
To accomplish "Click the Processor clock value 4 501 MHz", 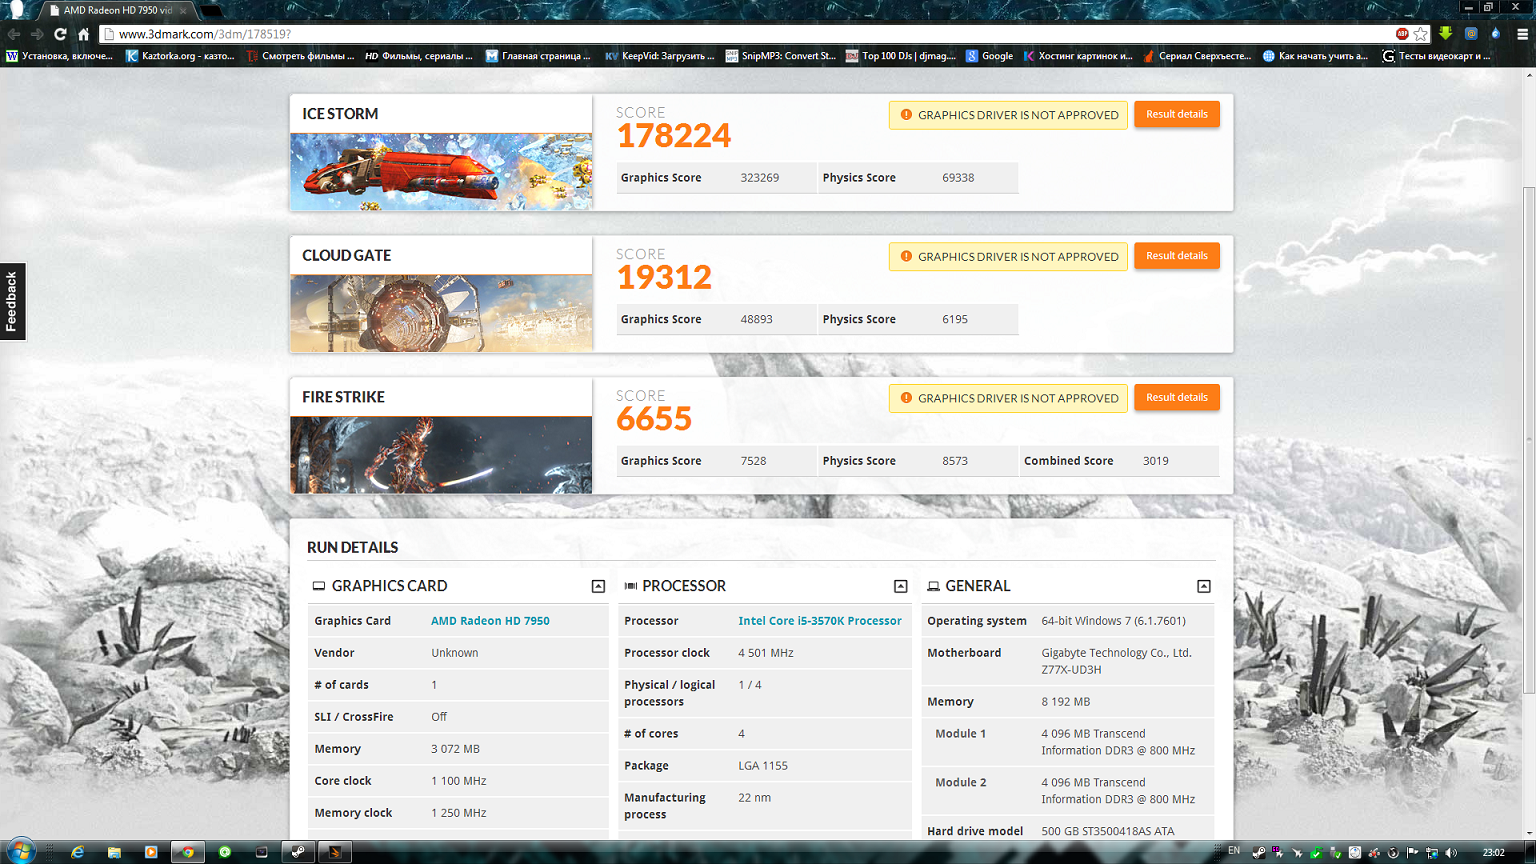I will click(766, 653).
